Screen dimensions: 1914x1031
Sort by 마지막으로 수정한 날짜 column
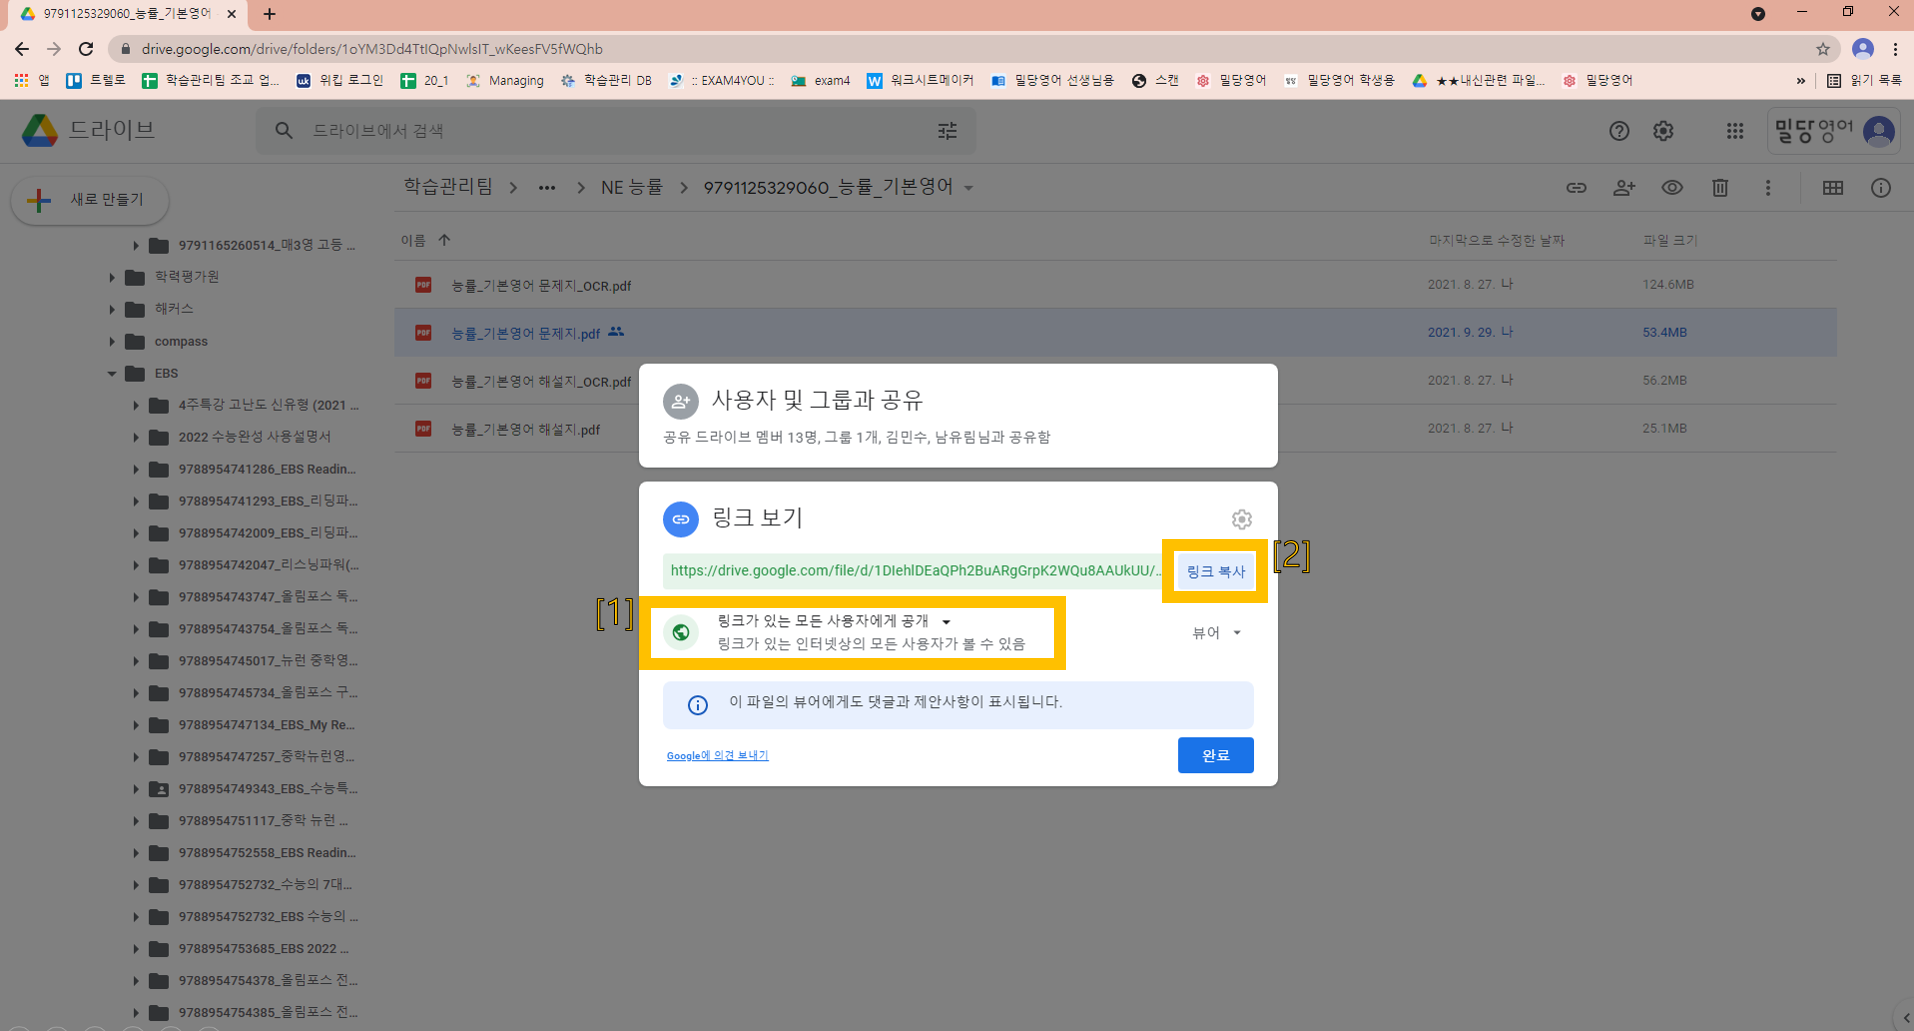point(1496,241)
